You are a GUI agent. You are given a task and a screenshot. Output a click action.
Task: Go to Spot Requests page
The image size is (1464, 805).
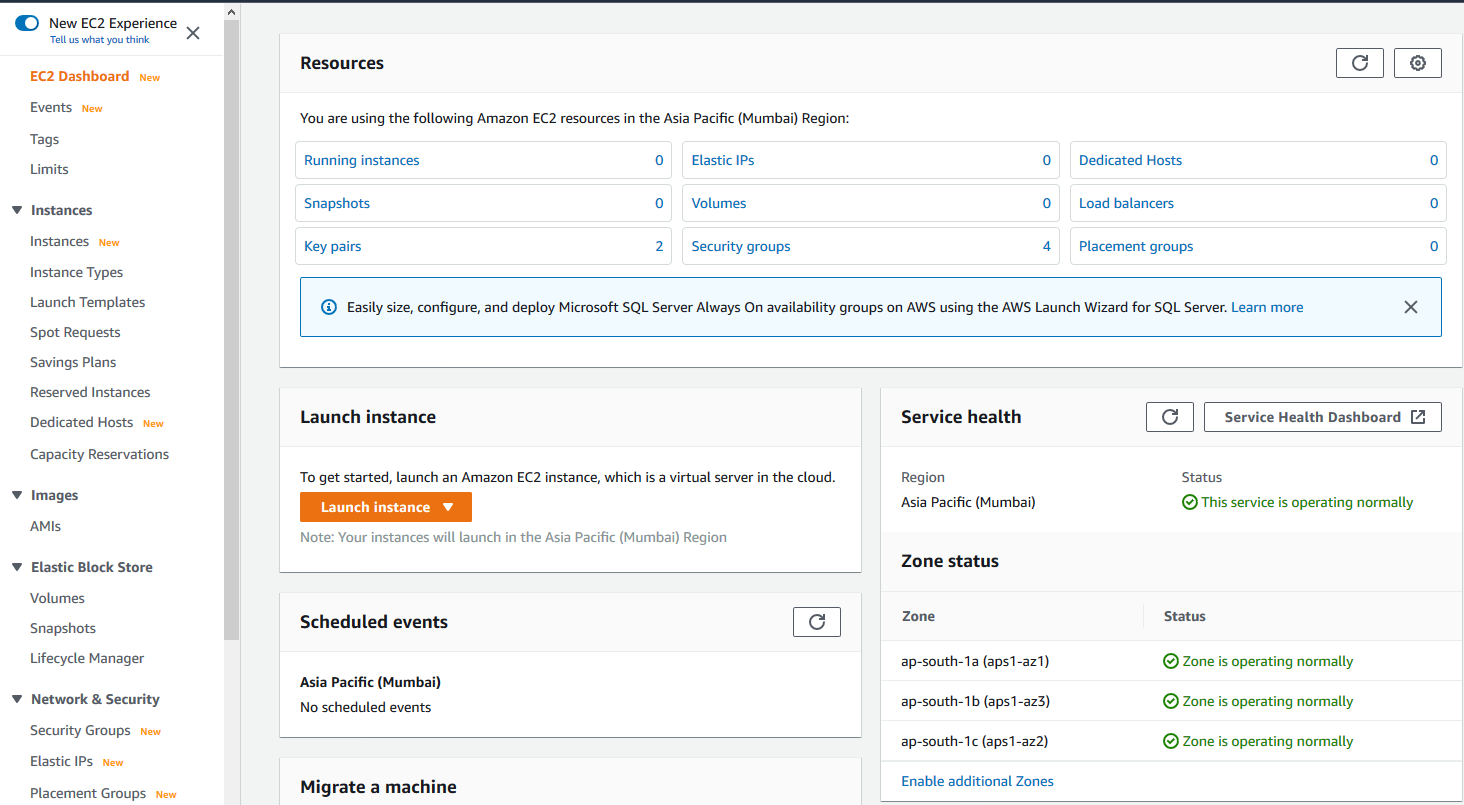point(75,332)
